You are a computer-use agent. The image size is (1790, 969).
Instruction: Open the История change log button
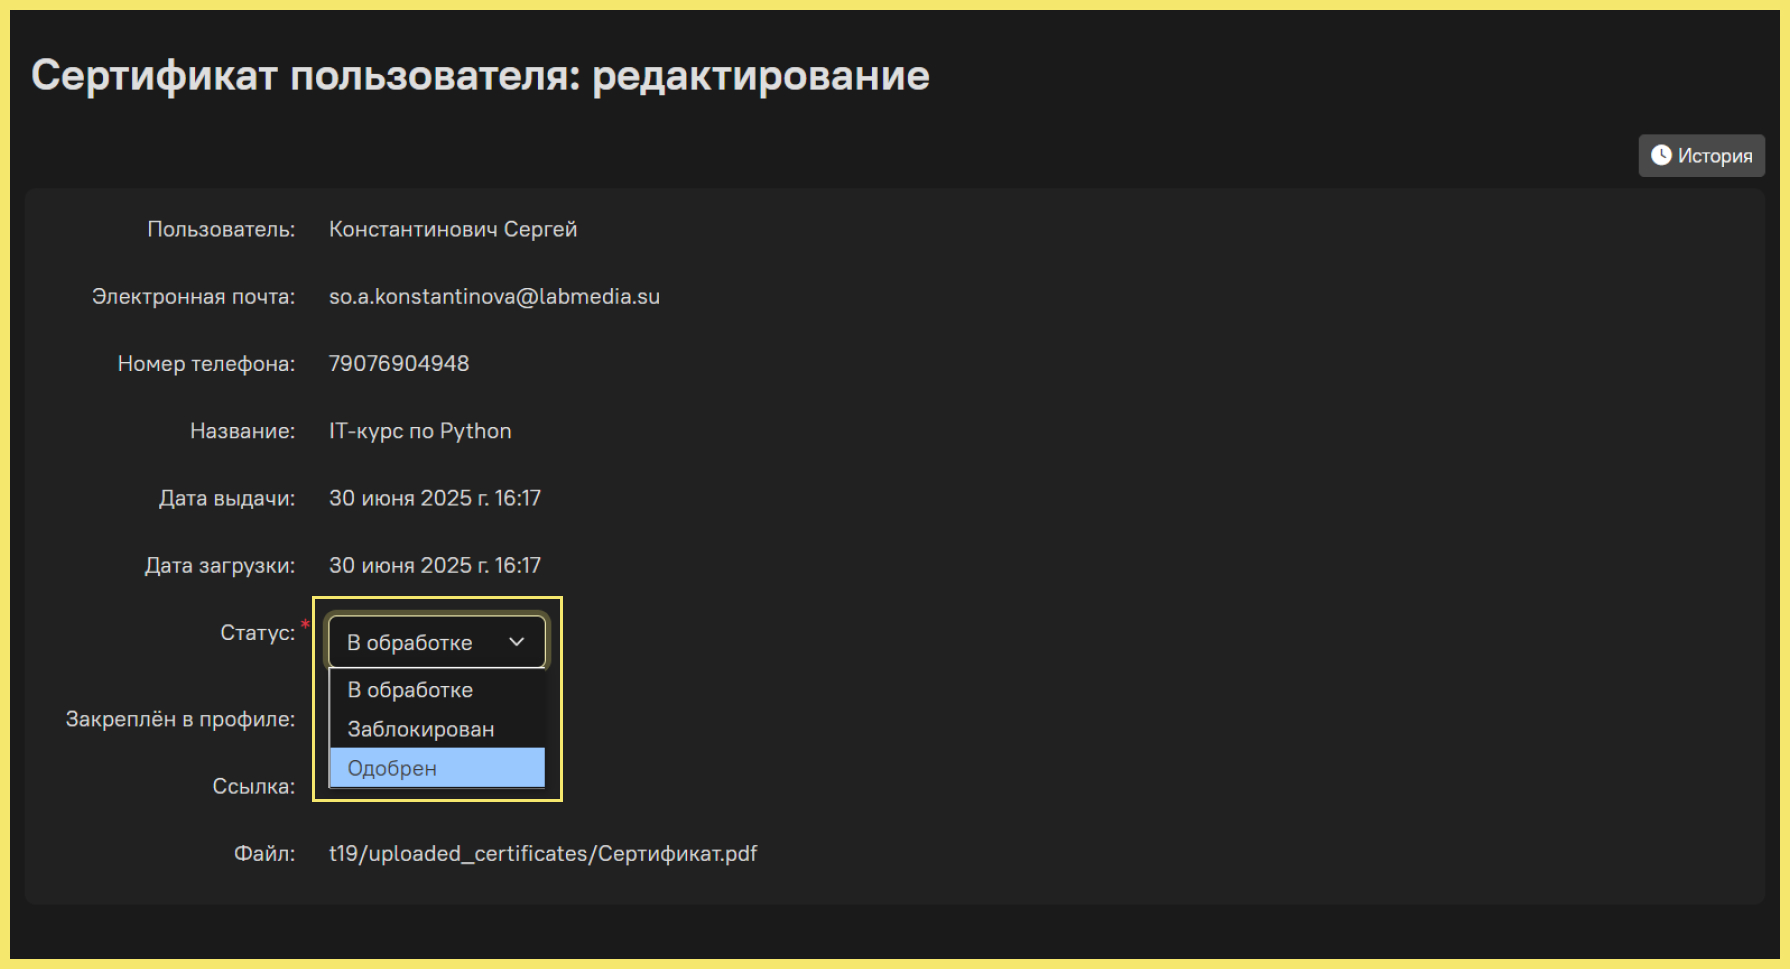tap(1701, 155)
